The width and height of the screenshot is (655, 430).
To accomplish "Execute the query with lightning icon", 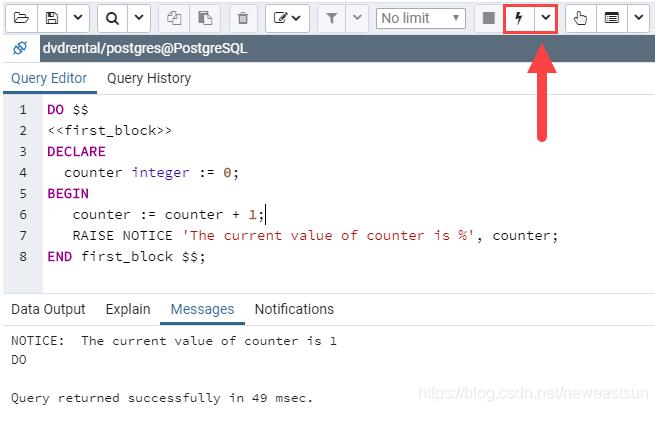I will [518, 18].
